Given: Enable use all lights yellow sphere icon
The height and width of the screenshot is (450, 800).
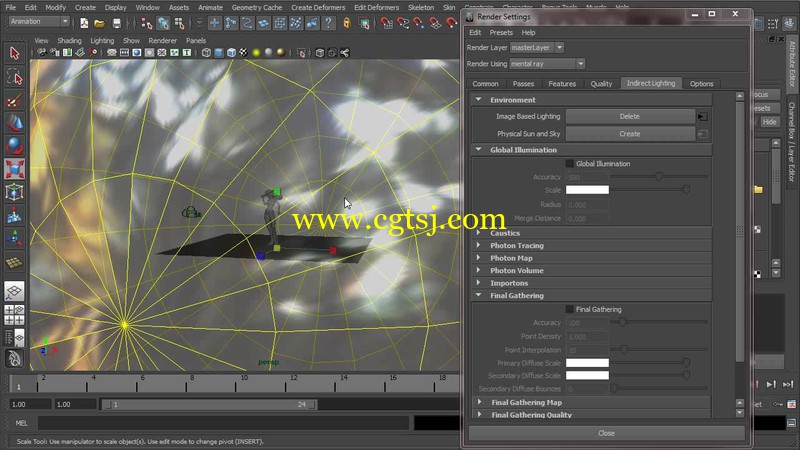Looking at the screenshot, I should point(256,53).
